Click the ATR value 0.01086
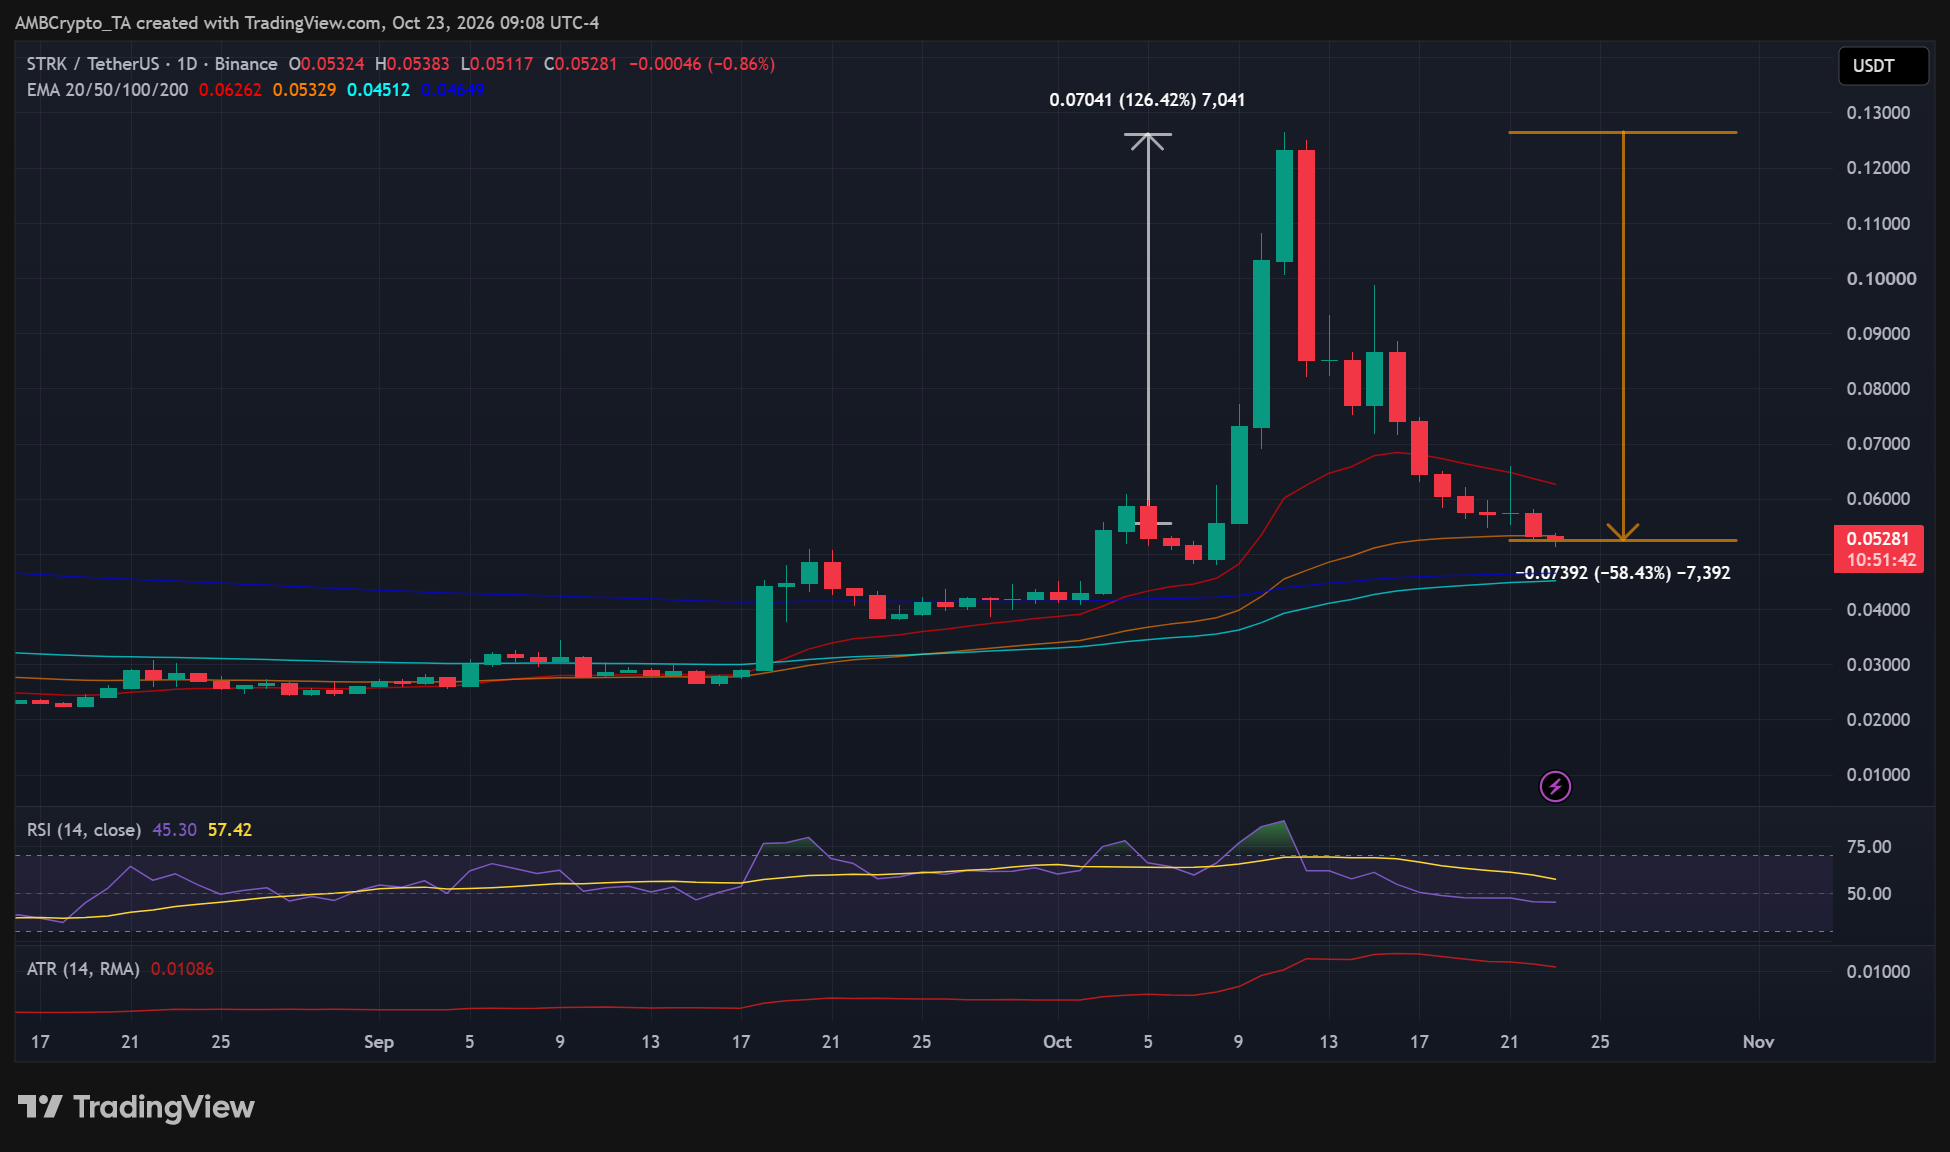The width and height of the screenshot is (1950, 1152). 182,969
